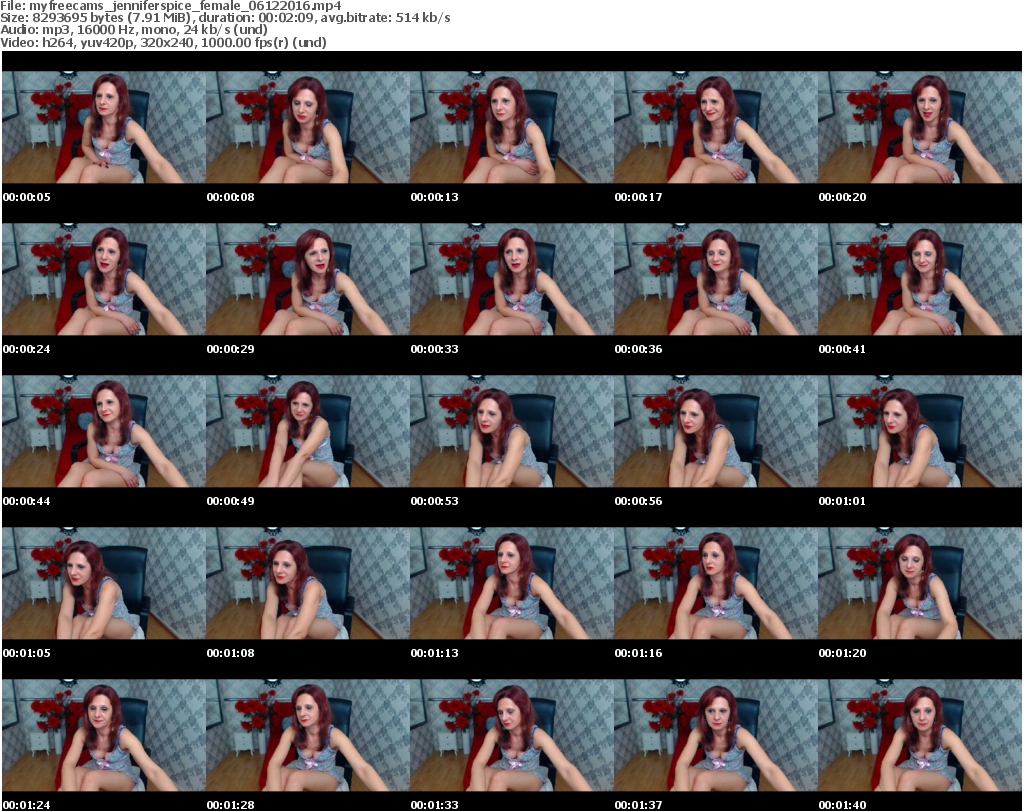Viewport: 1024px width, 811px height.
Task: Click the timestamp label 00:01:40
Action: click(842, 805)
